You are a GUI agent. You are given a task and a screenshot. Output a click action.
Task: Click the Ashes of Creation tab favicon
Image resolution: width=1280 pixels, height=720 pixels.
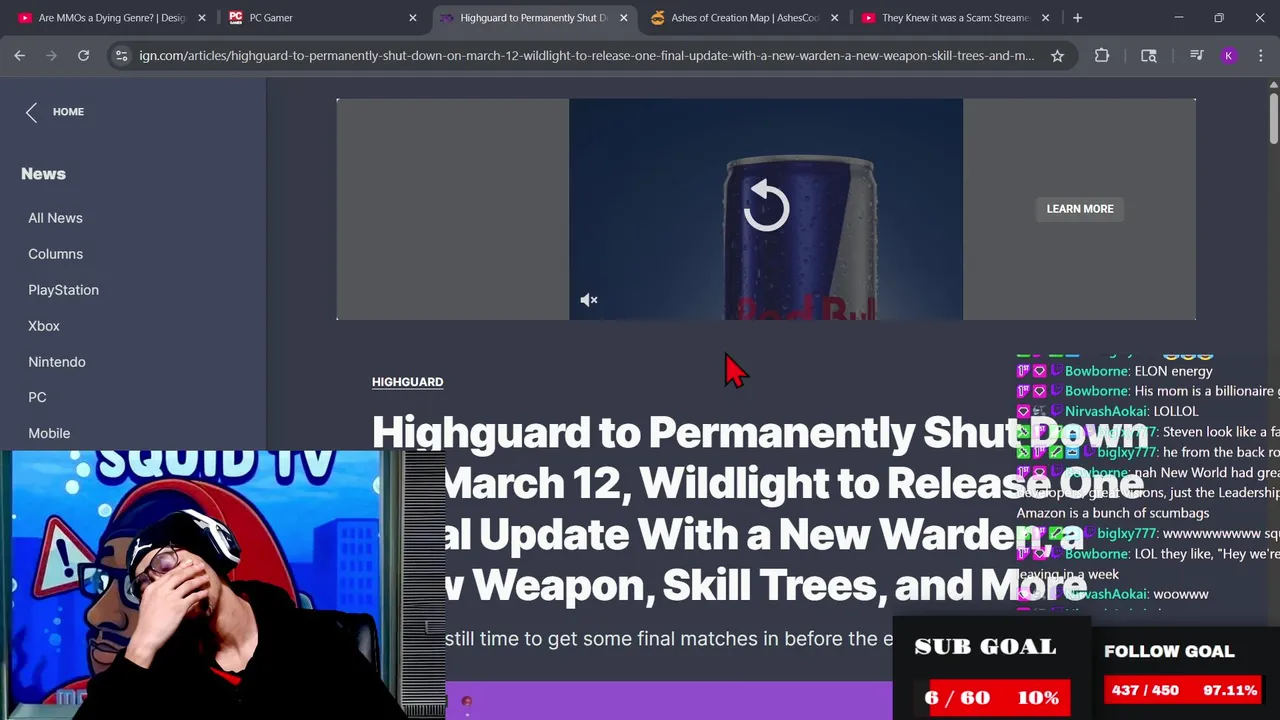[657, 18]
